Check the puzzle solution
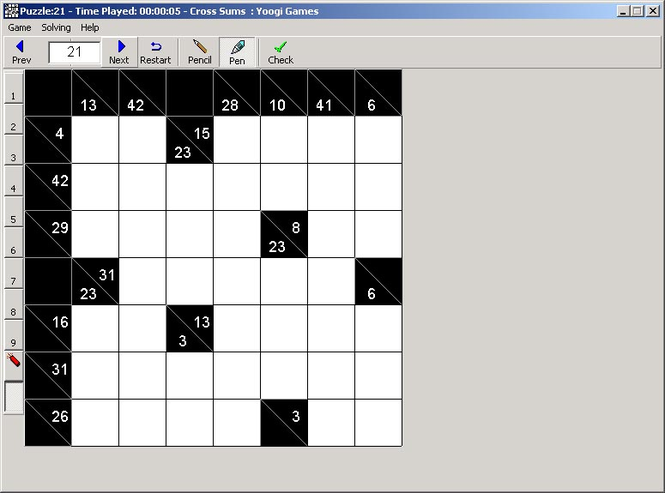 click(280, 52)
